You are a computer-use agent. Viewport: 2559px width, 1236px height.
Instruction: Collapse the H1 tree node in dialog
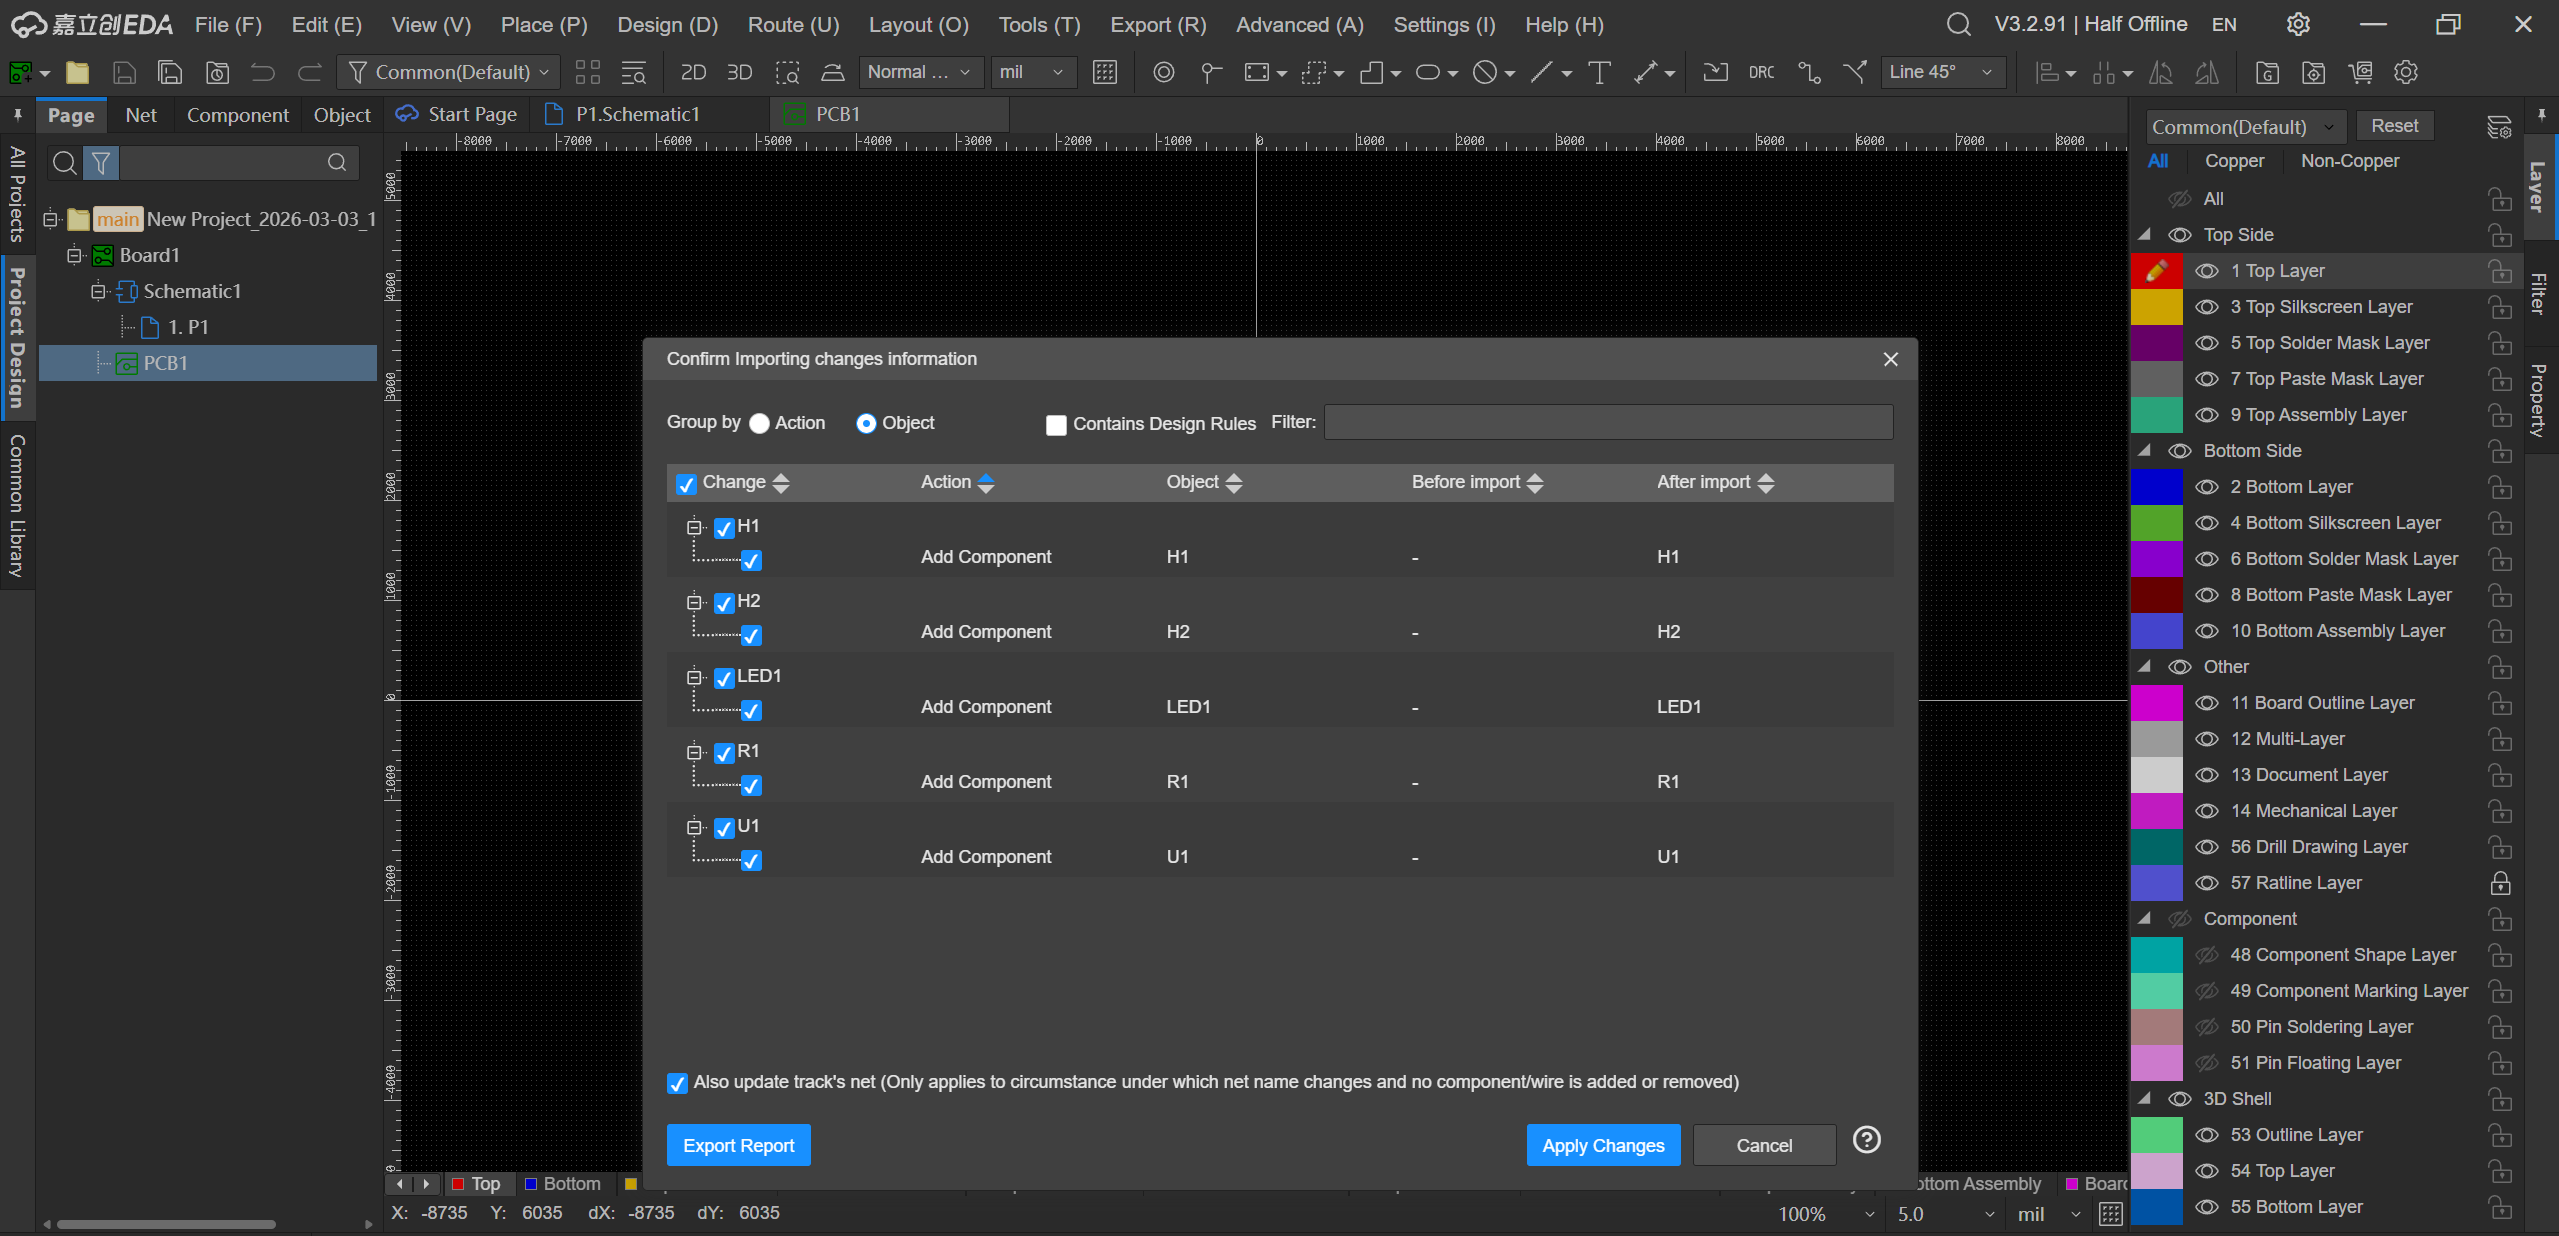tap(694, 527)
